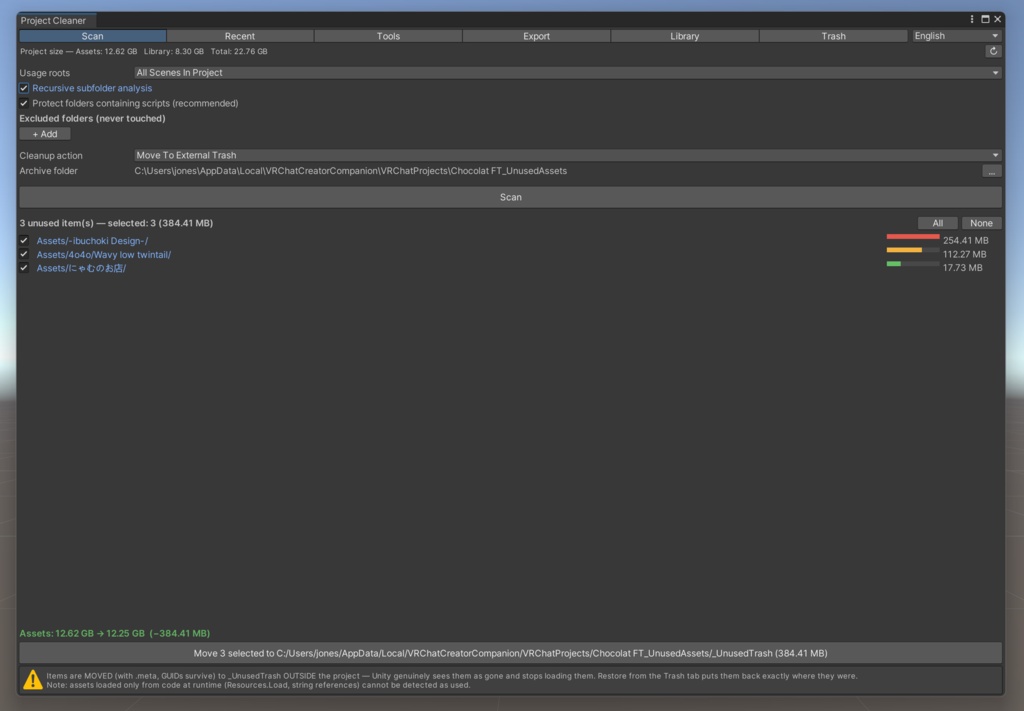The image size is (1024, 711).
Task: Switch to the Tools tab
Action: (x=388, y=36)
